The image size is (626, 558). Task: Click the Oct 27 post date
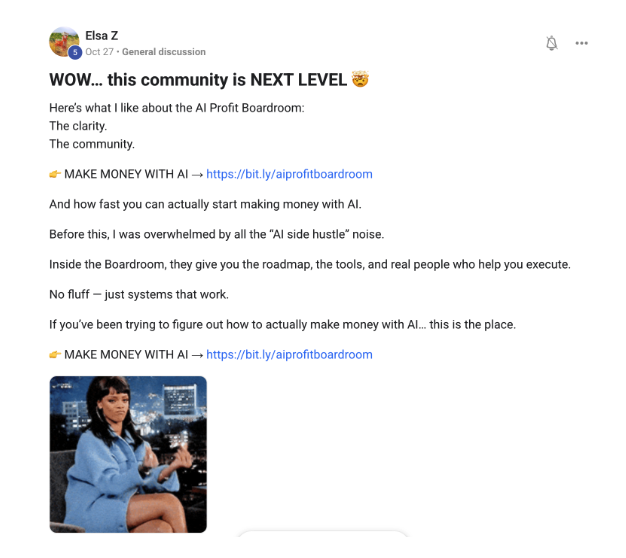click(99, 52)
